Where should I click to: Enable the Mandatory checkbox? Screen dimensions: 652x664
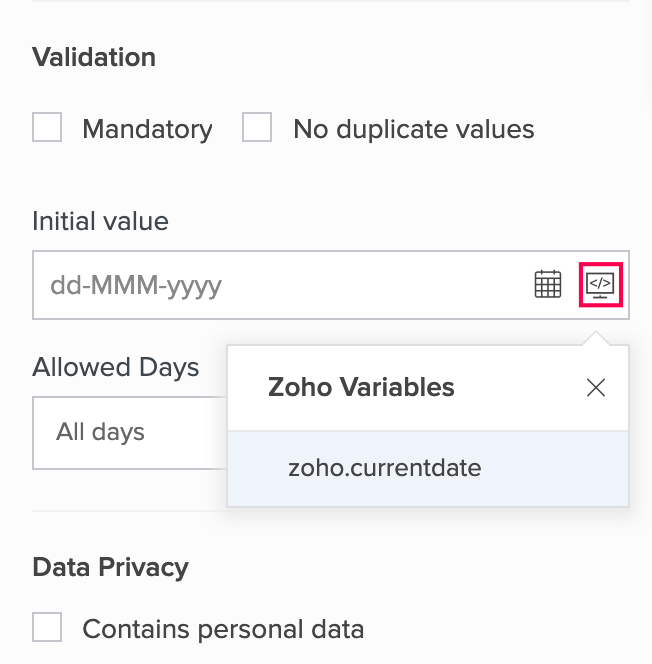click(x=47, y=128)
